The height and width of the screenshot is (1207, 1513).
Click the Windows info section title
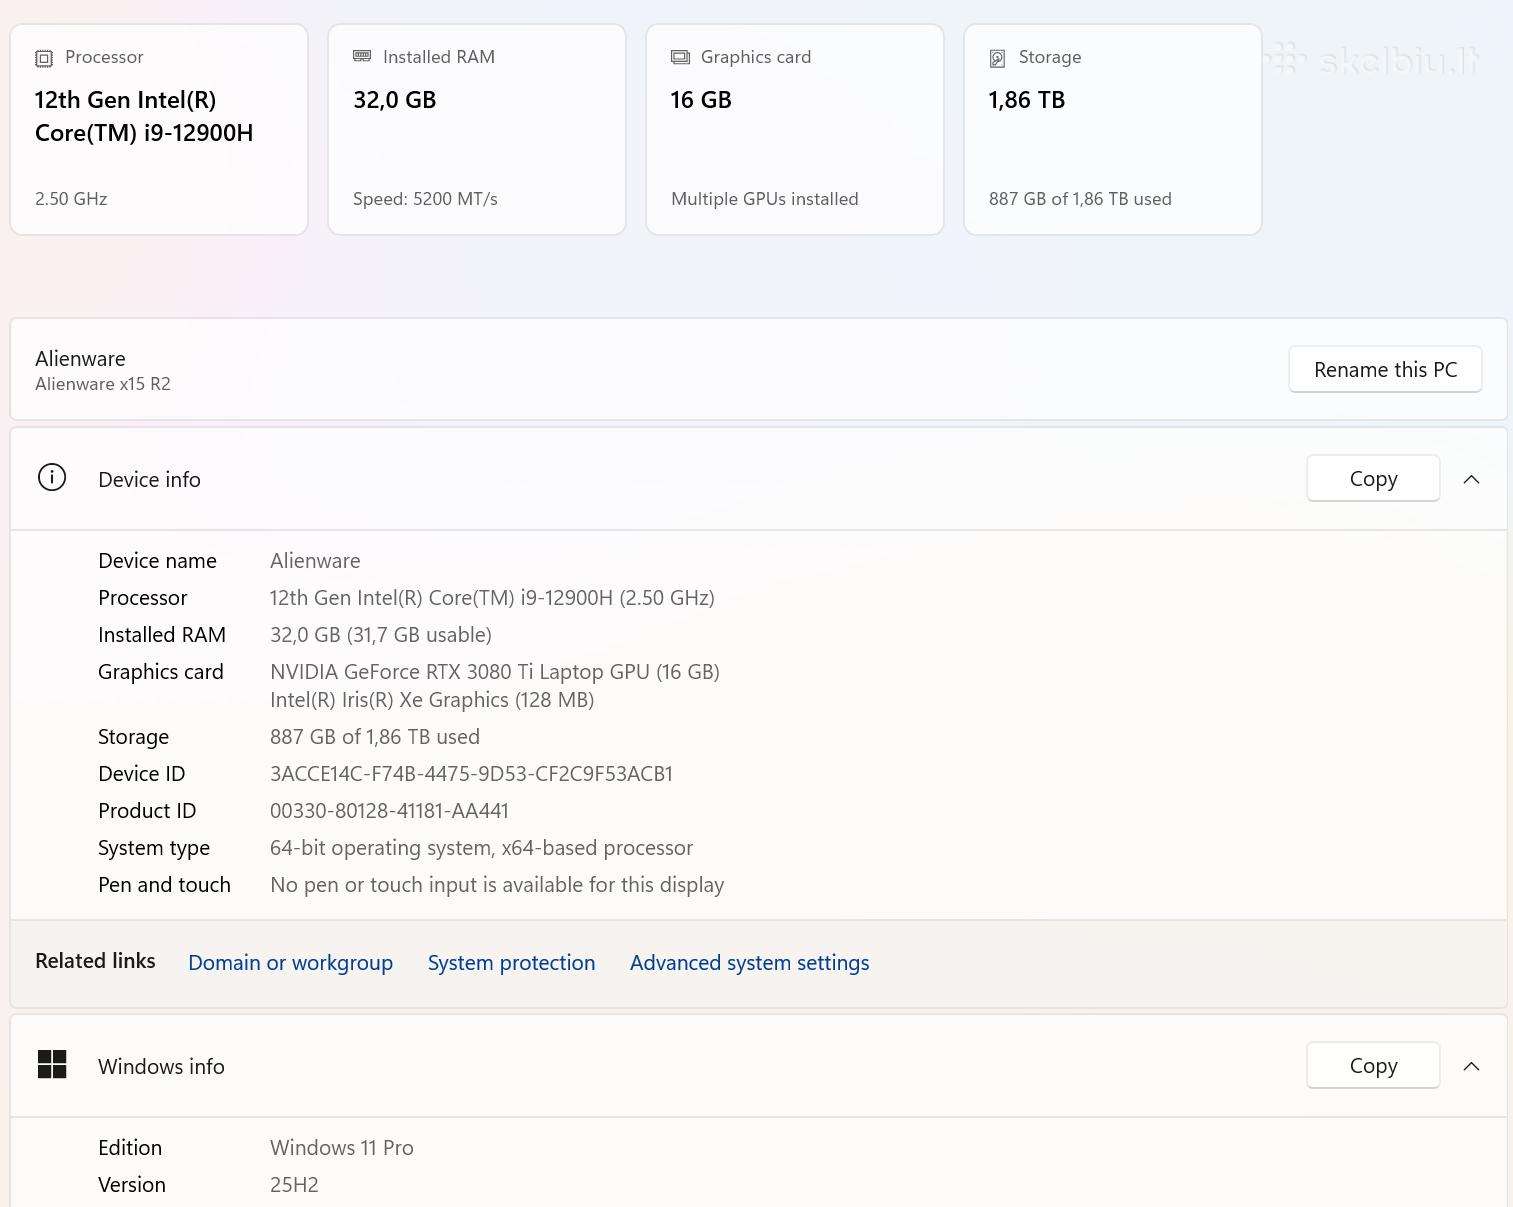coord(161,1067)
